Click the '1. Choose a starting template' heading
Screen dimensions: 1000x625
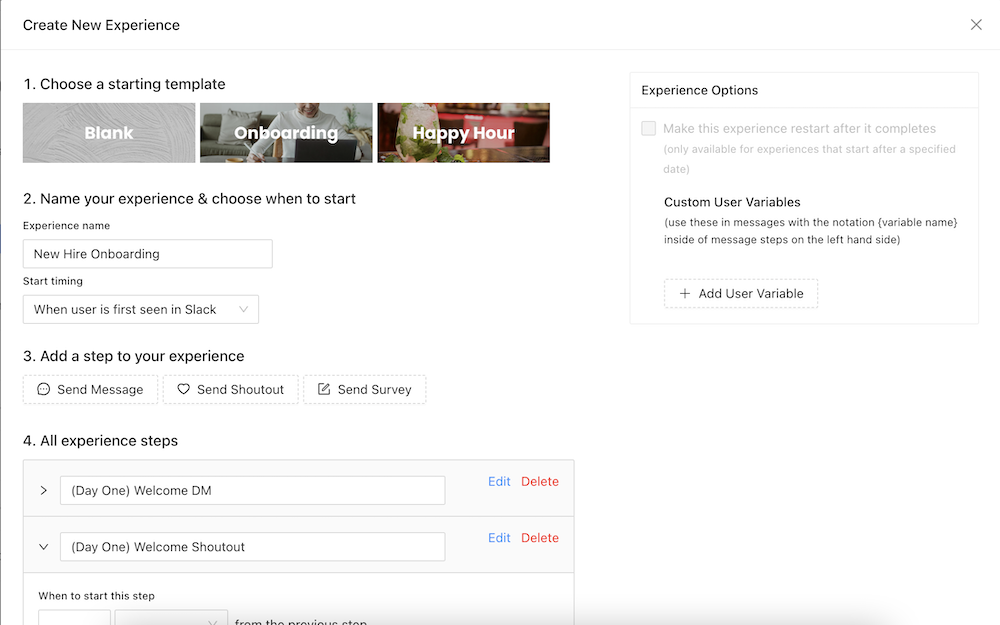pos(124,84)
